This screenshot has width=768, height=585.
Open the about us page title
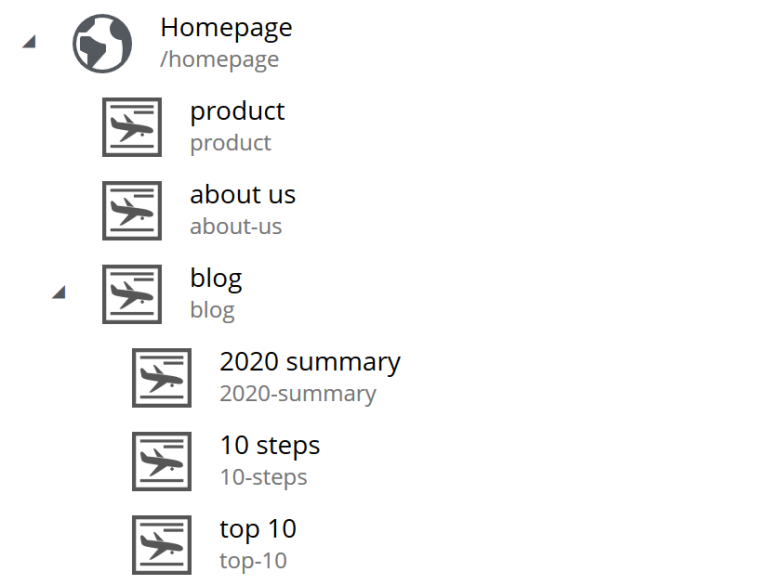pyautogui.click(x=243, y=194)
